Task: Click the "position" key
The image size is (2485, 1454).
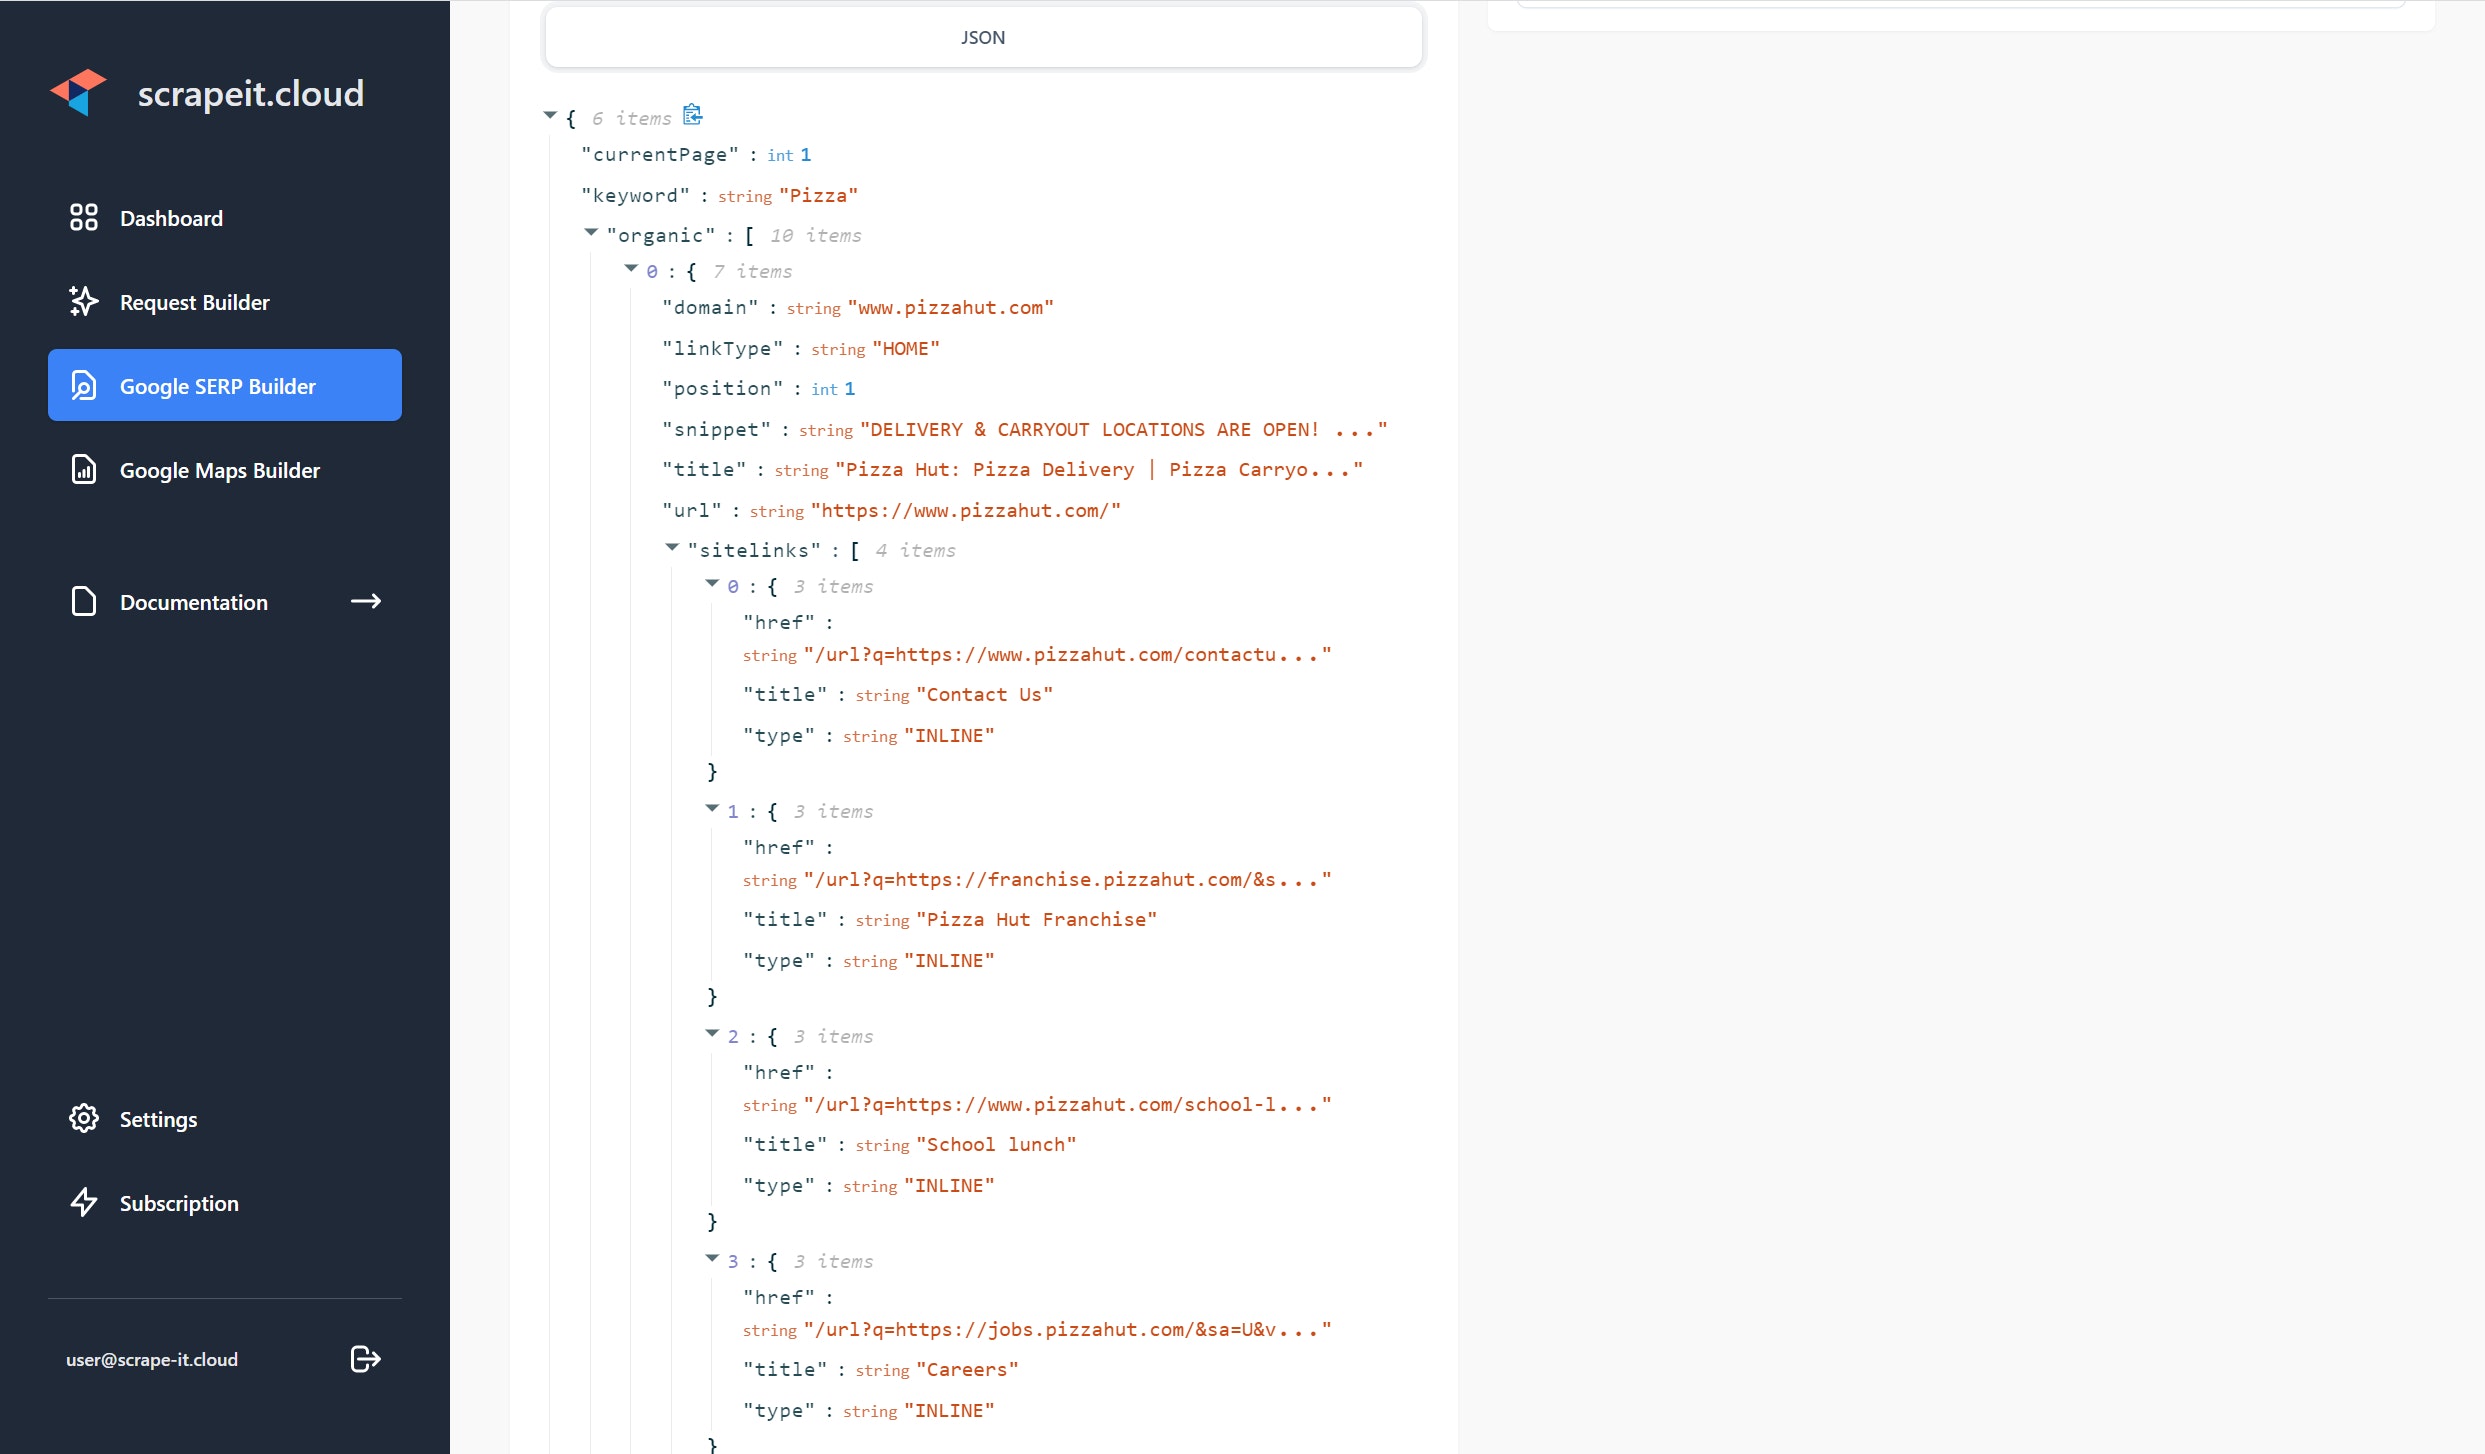Action: point(723,388)
